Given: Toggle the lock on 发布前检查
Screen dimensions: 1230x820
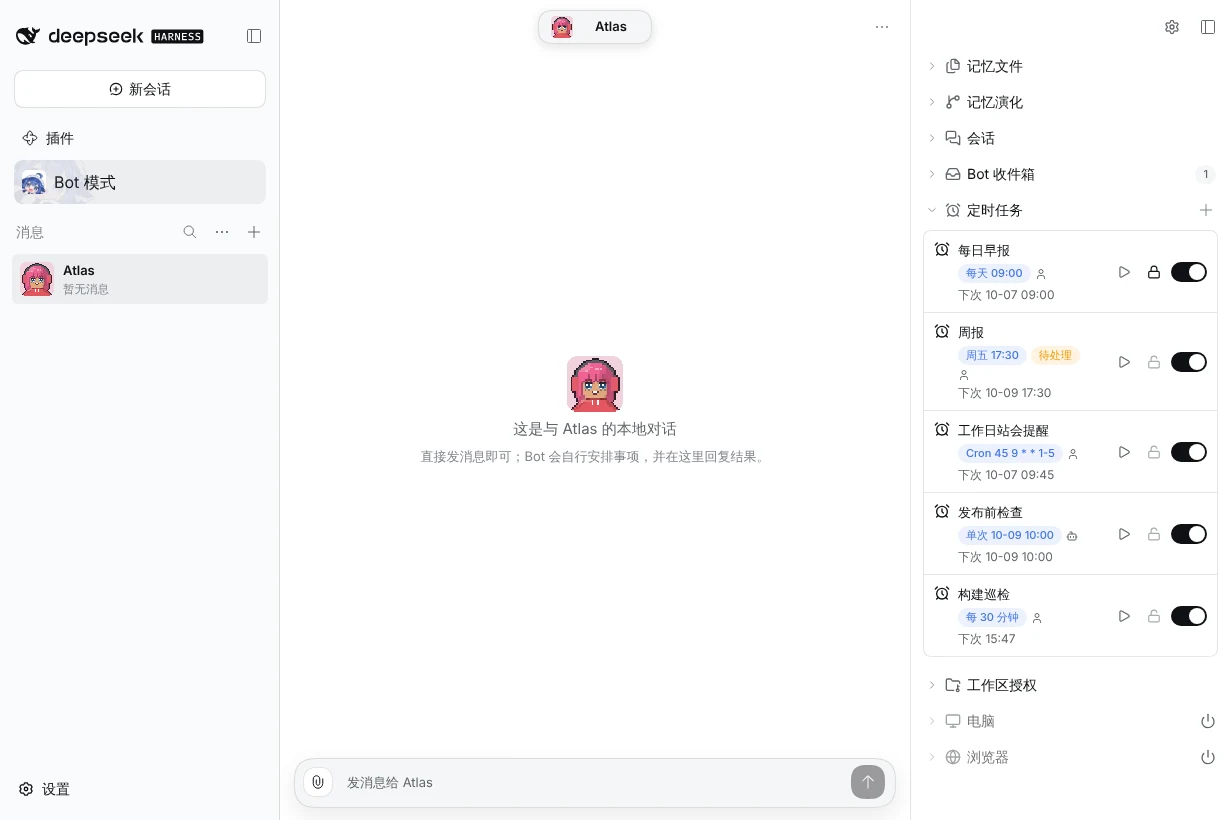Looking at the screenshot, I should (x=1154, y=534).
